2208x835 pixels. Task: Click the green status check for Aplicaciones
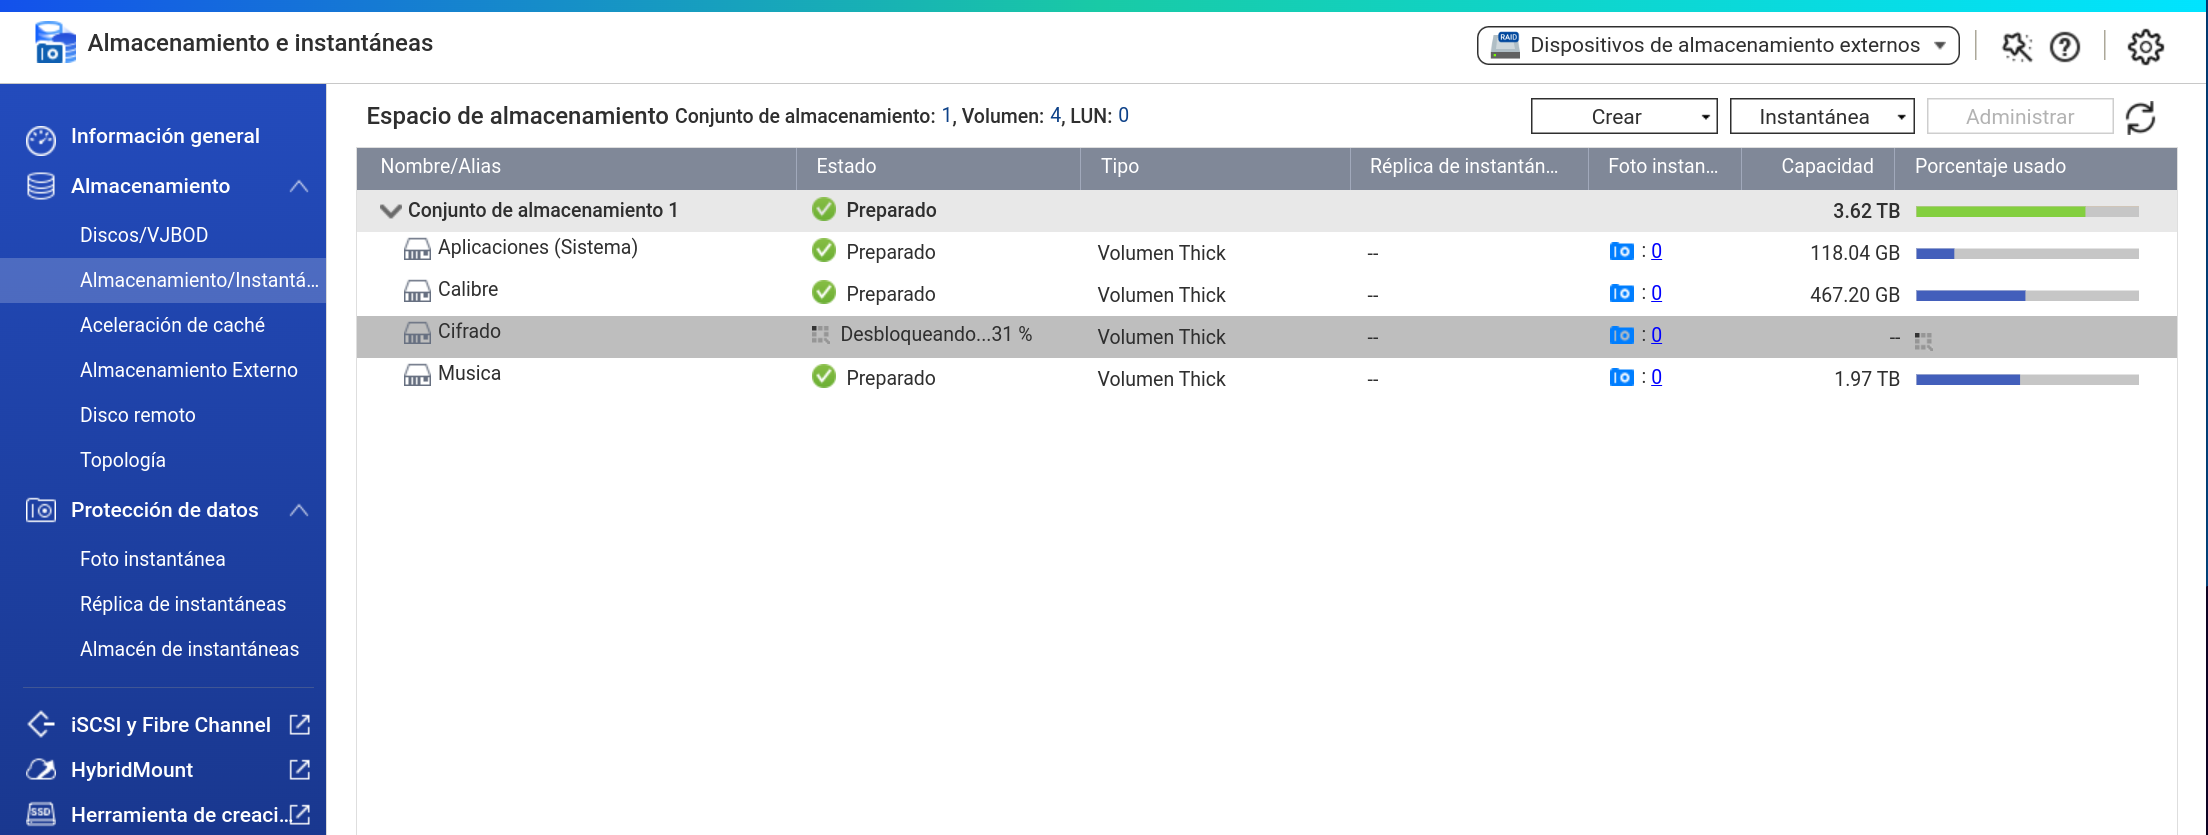(x=824, y=251)
